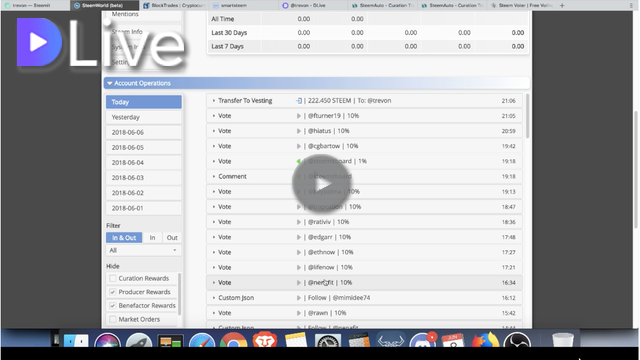
Task: Open Calculator from the dock
Action: coord(359,340)
